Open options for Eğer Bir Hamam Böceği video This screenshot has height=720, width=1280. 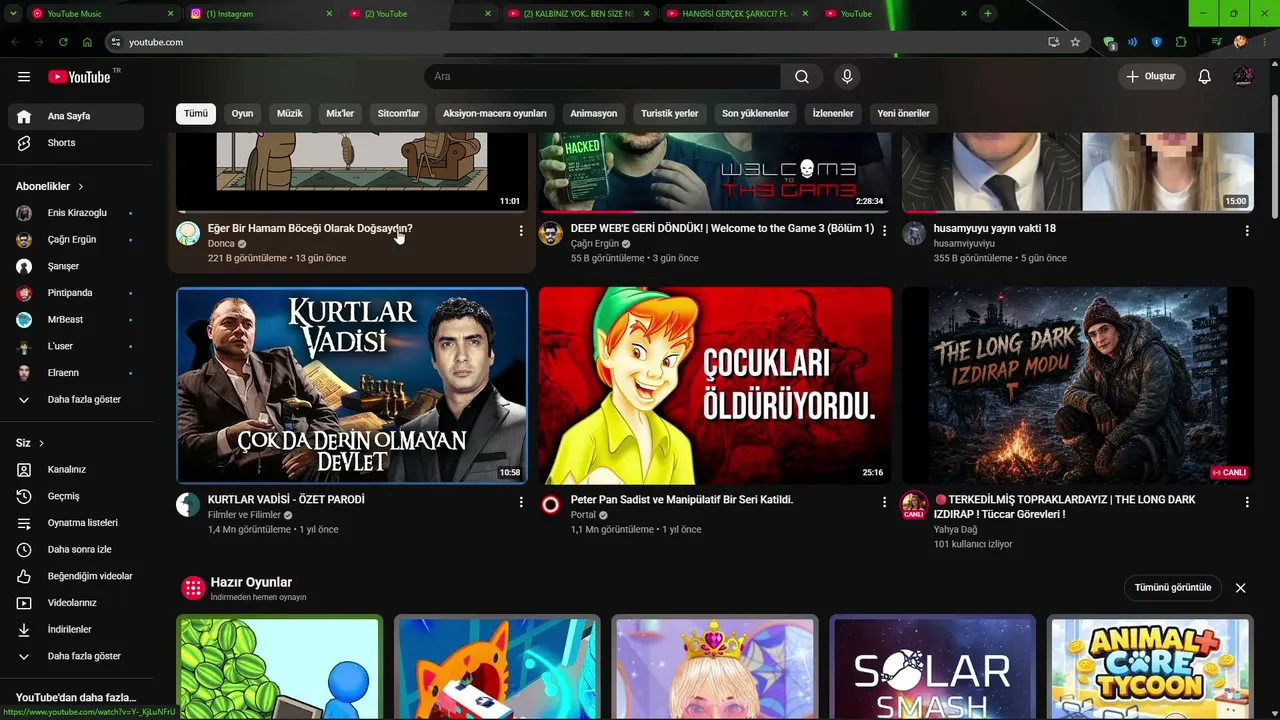click(521, 231)
